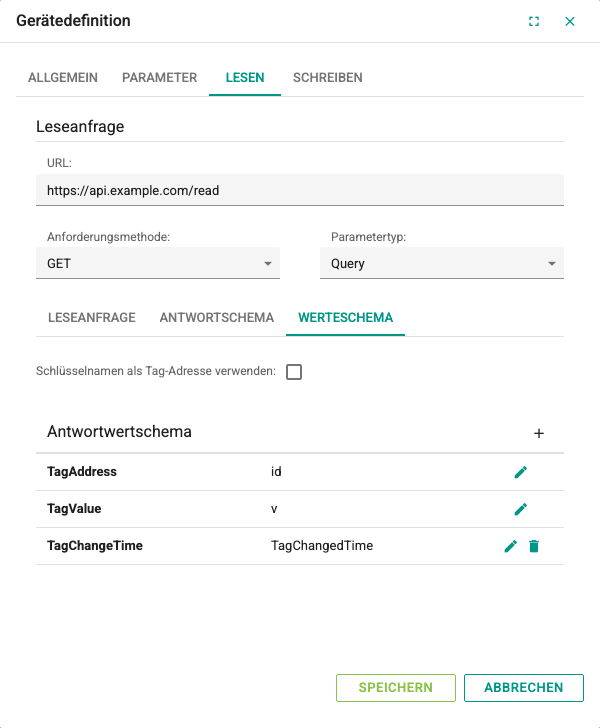Screen dimensions: 600x728
Task: Open the Parametertyp Query dropdown
Action: click(x=442, y=263)
